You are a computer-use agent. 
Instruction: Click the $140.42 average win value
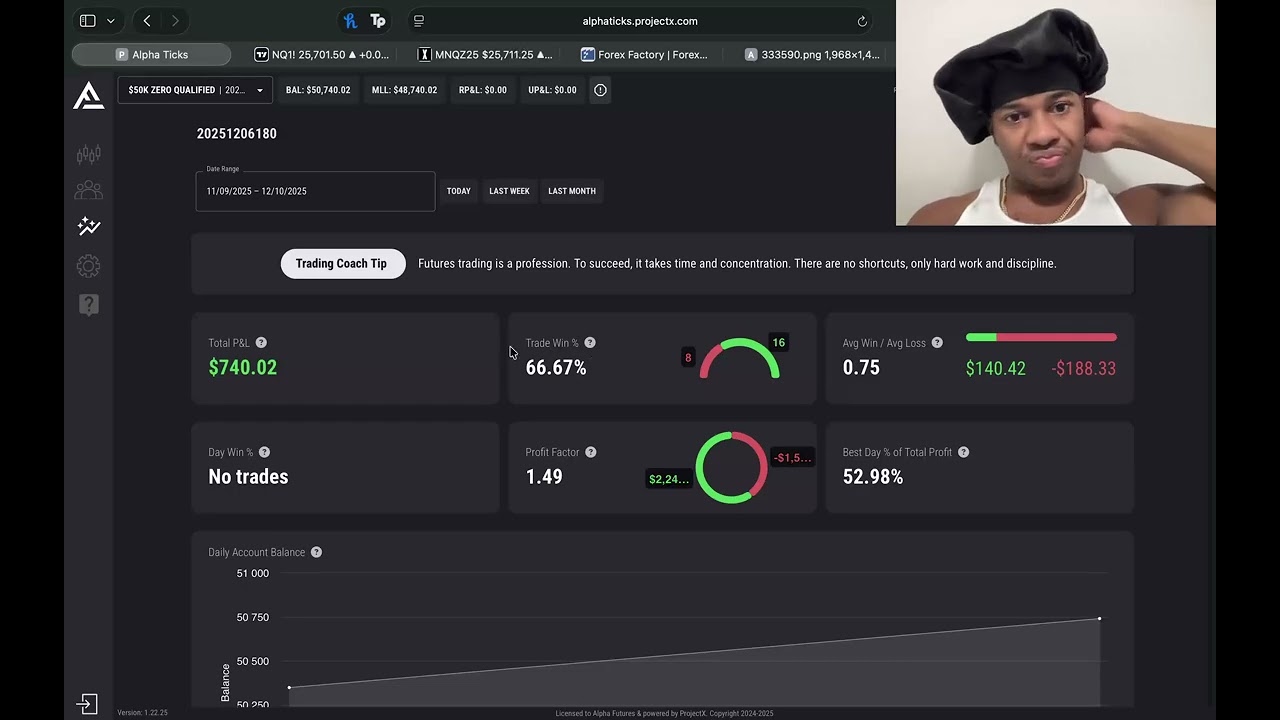(996, 368)
